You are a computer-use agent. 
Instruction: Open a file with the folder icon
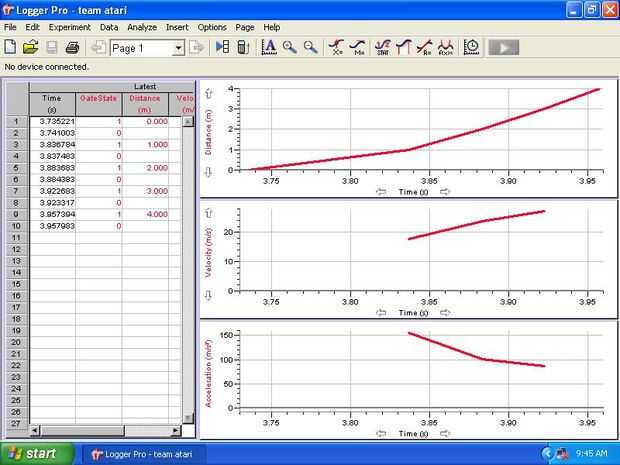(30, 47)
